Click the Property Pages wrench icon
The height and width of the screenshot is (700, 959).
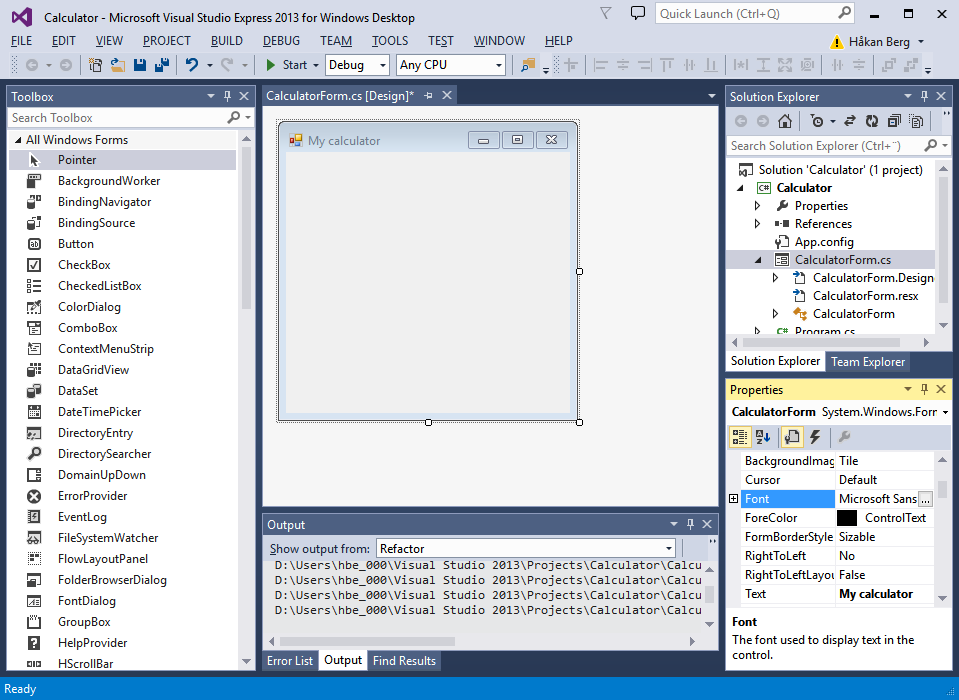click(844, 437)
